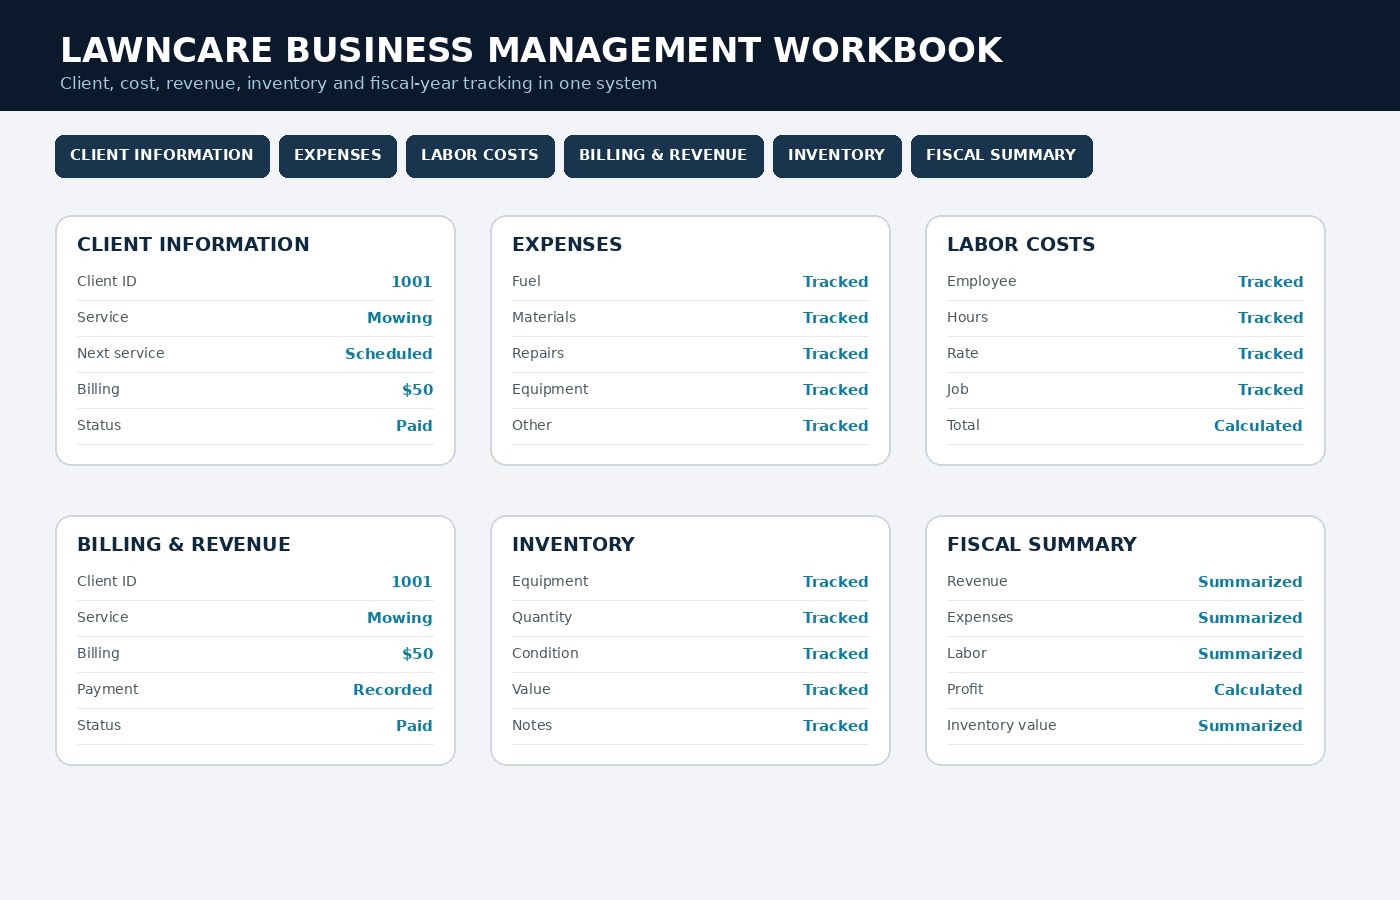1400x900 pixels.
Task: Click $50 in the Client Information card
Action: click(x=418, y=390)
